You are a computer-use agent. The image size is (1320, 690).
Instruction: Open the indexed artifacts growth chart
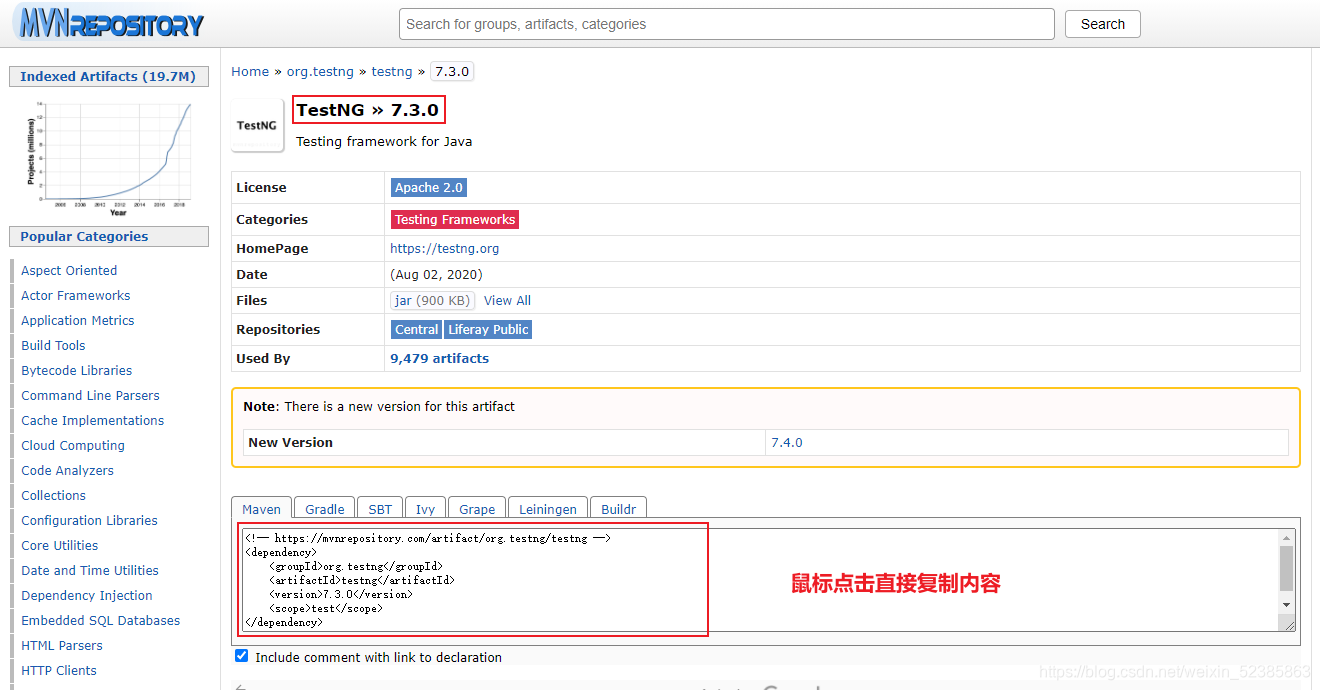click(x=109, y=158)
